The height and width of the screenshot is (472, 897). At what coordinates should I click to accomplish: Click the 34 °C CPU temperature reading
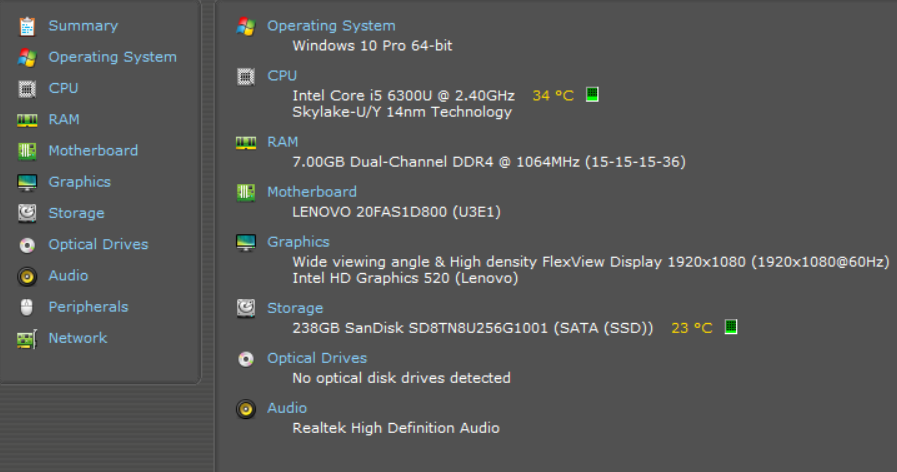coord(553,96)
